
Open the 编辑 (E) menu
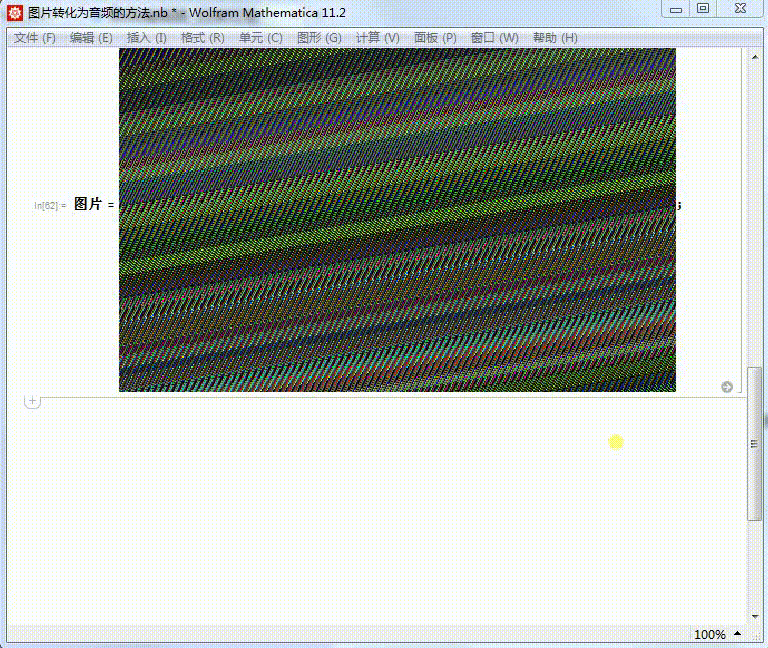(91, 38)
